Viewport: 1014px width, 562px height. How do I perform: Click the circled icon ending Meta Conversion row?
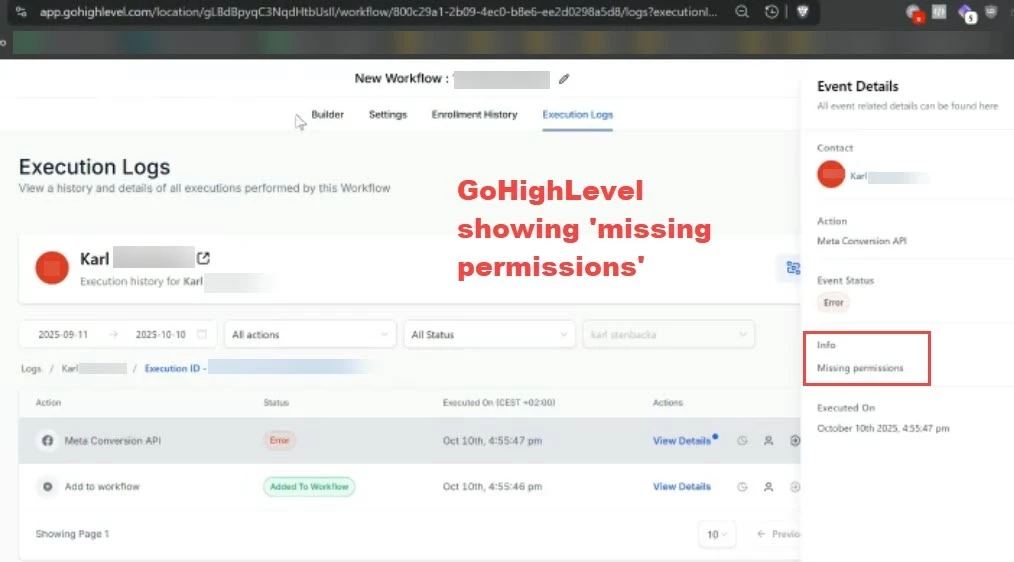pyautogui.click(x=795, y=440)
